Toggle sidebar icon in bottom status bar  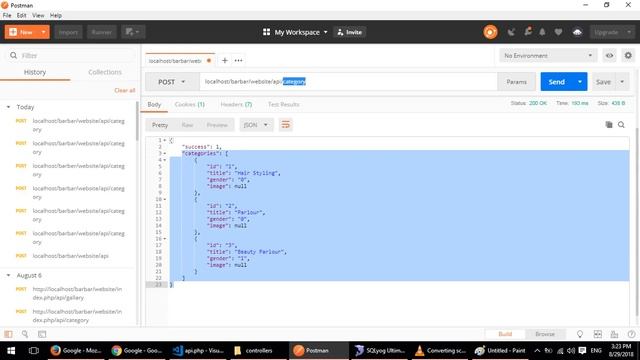tap(8, 334)
